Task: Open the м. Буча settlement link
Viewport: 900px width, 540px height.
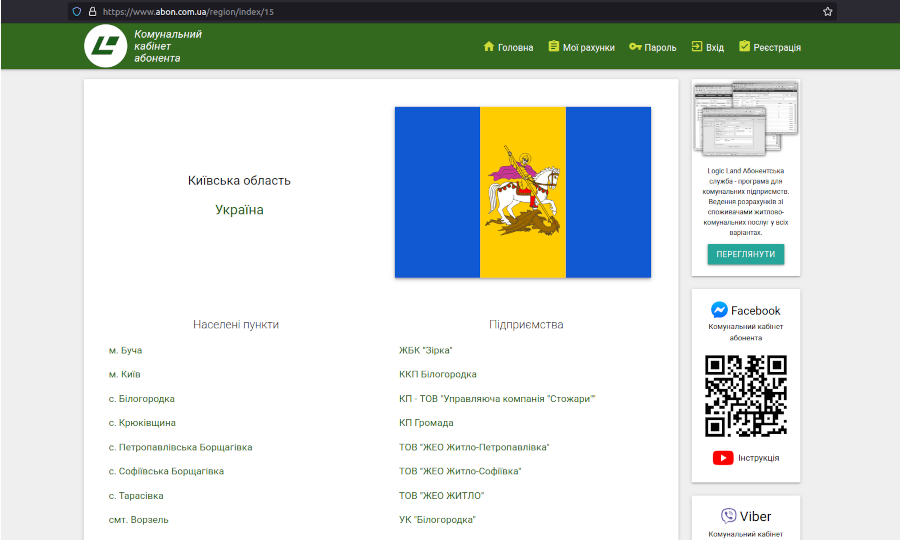Action: click(126, 351)
